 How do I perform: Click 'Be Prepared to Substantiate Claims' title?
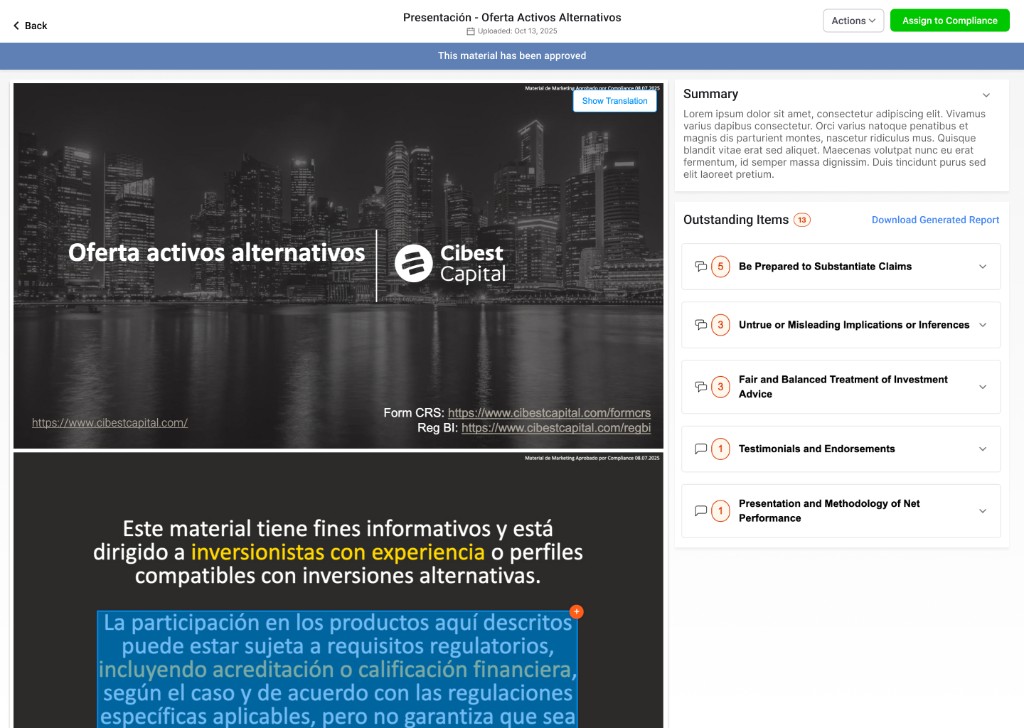(x=825, y=266)
